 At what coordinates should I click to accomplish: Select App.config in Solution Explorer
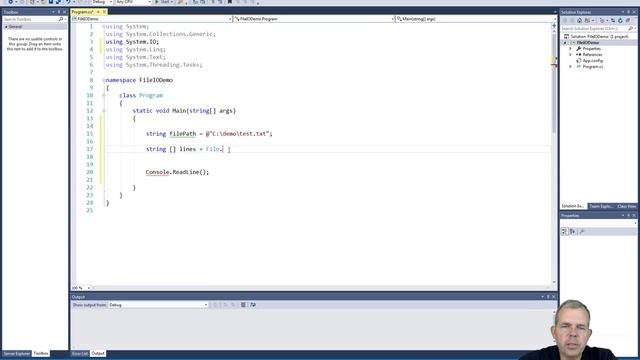click(x=593, y=60)
